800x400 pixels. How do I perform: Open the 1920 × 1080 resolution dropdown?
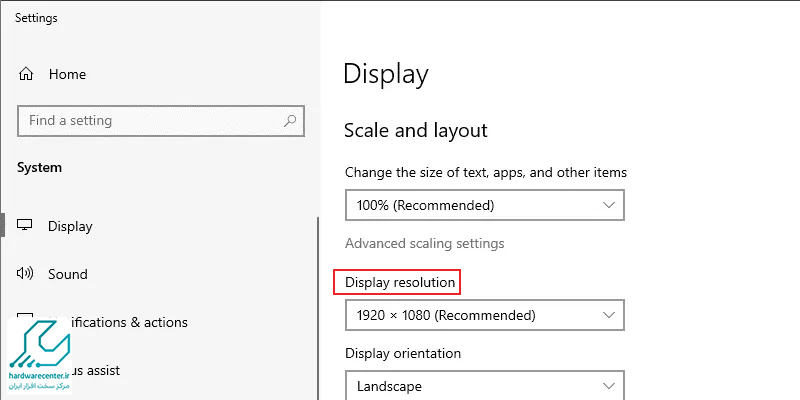(x=484, y=316)
